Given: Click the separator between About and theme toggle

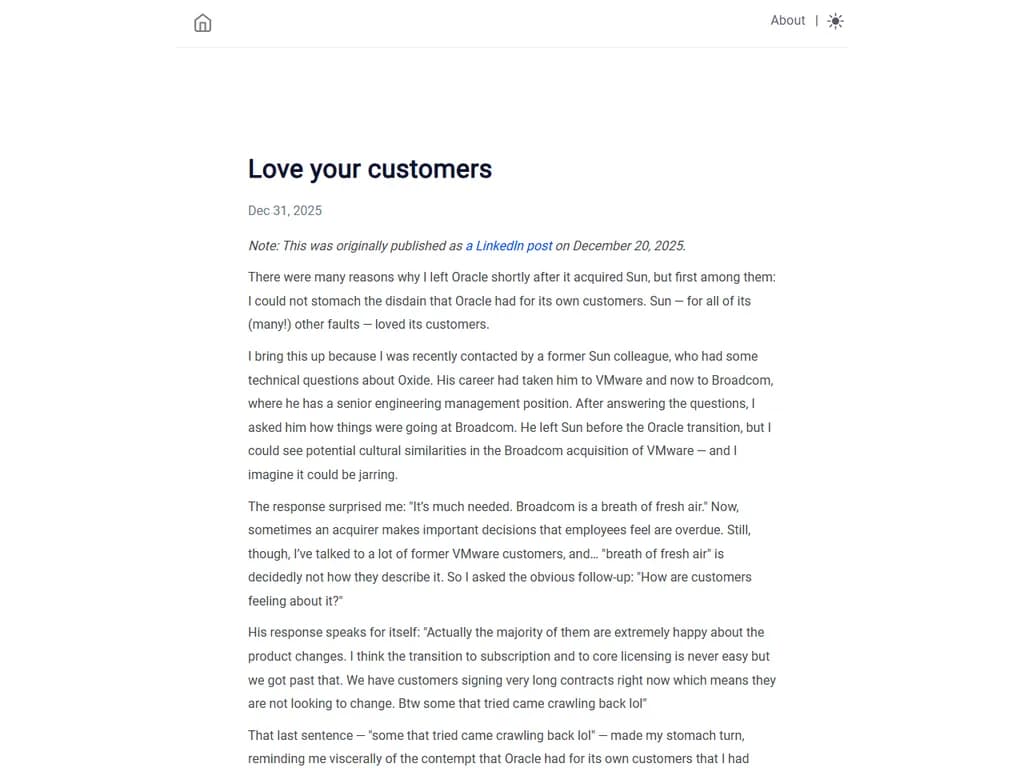Looking at the screenshot, I should (x=815, y=20).
